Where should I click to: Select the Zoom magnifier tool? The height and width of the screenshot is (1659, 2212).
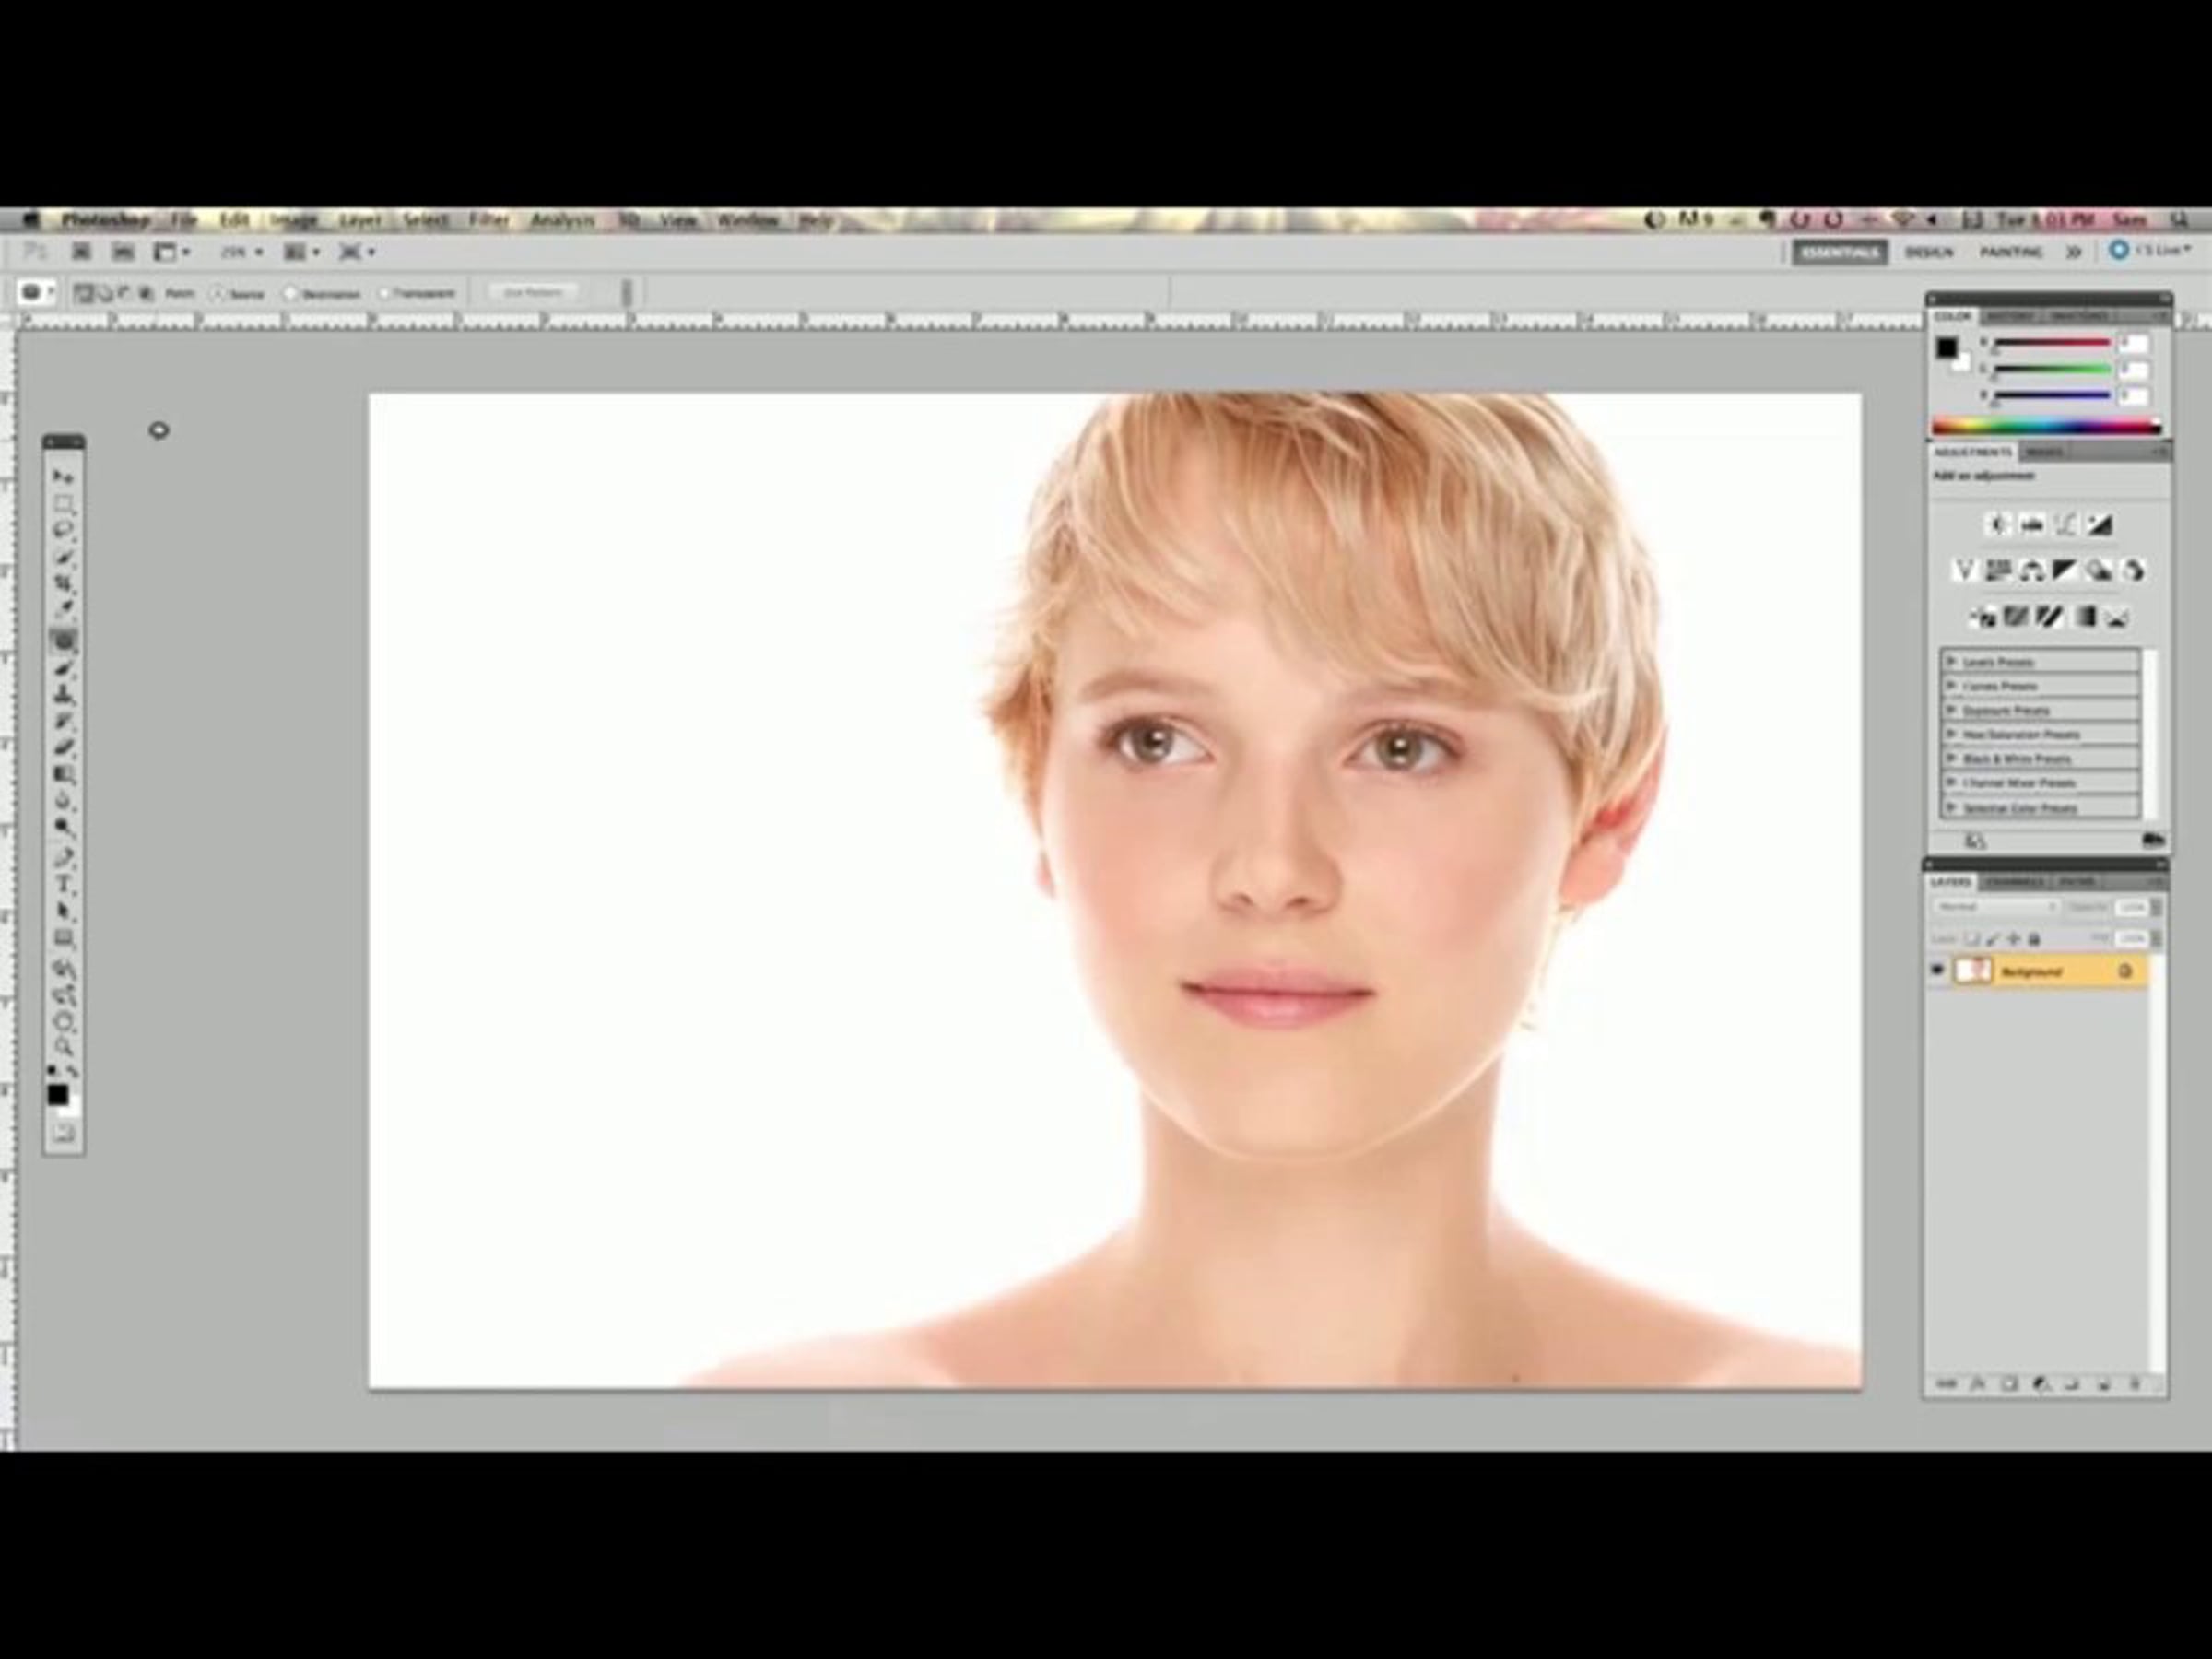[x=63, y=1047]
